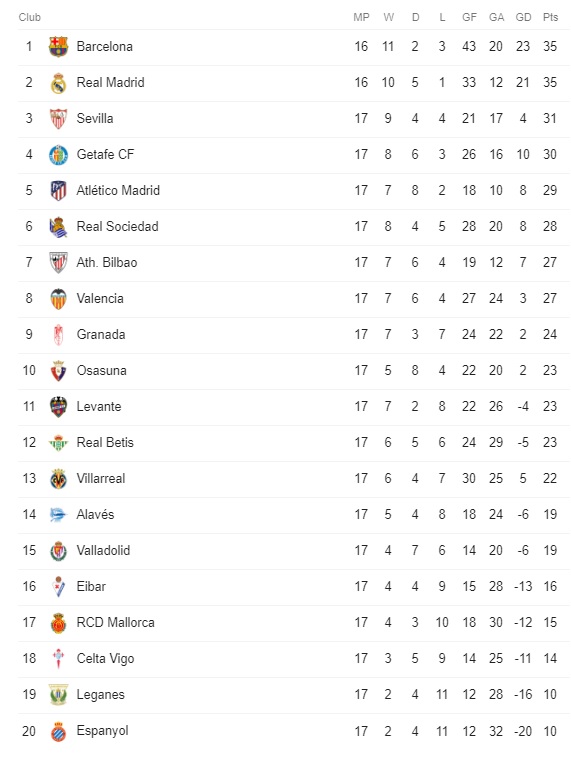Image resolution: width=571 pixels, height=768 pixels.
Task: Open the Celta Vigo team row
Action: pos(294,659)
